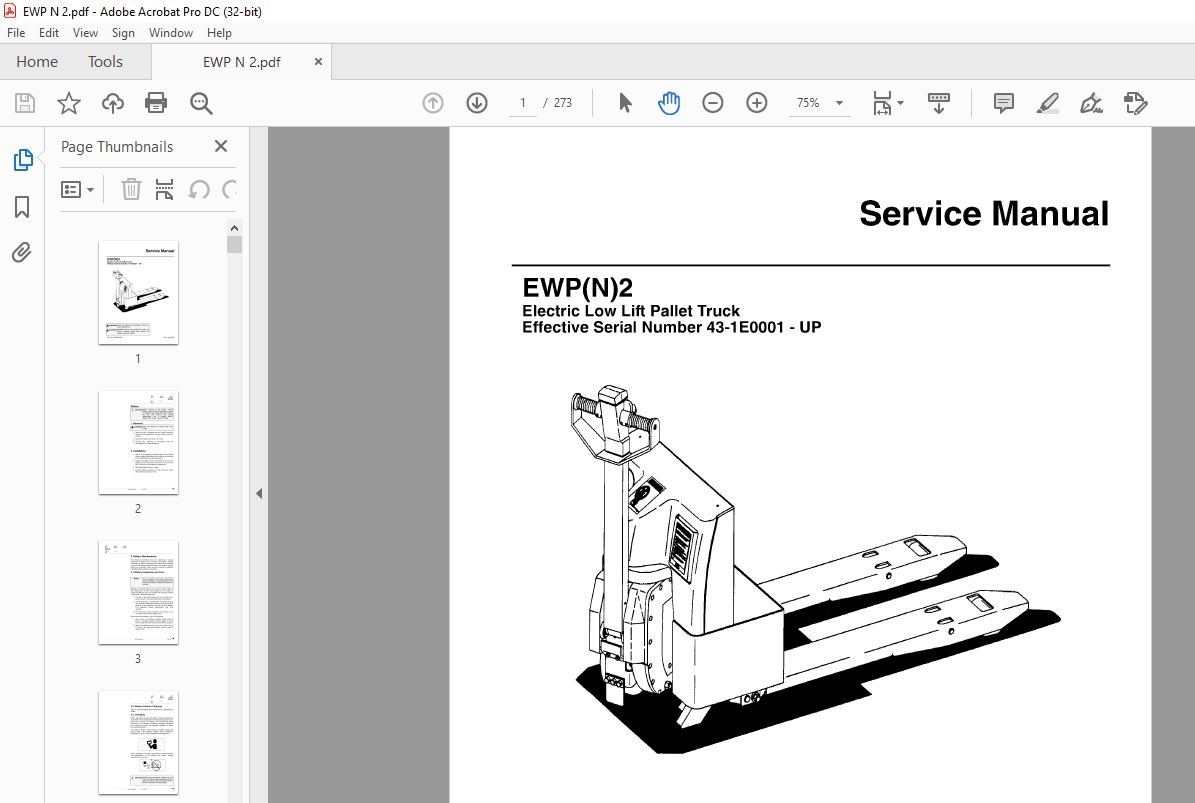Add the star bookmark to favorites
This screenshot has width=1195, height=803.
[x=69, y=103]
